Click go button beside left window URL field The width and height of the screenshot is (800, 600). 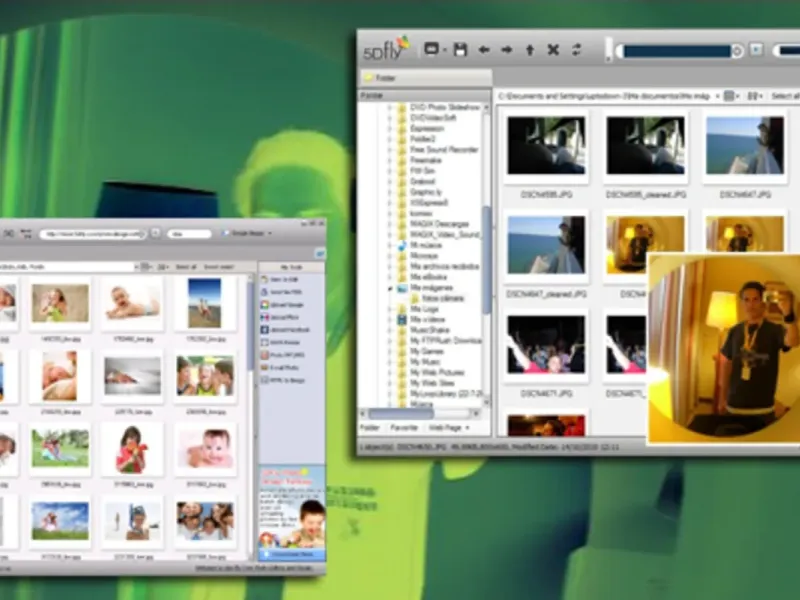[x=156, y=233]
